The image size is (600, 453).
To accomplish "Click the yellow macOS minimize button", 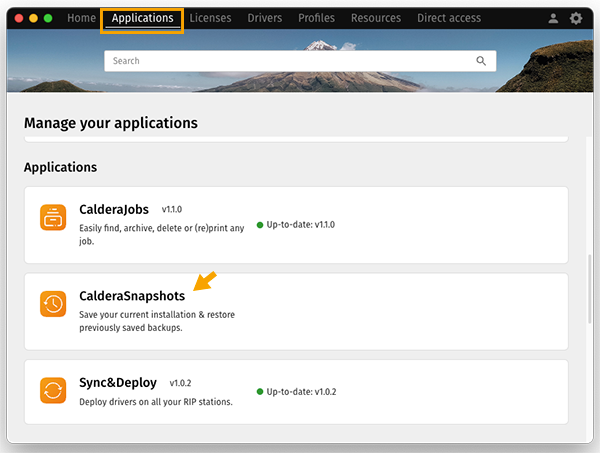I will point(33,18).
